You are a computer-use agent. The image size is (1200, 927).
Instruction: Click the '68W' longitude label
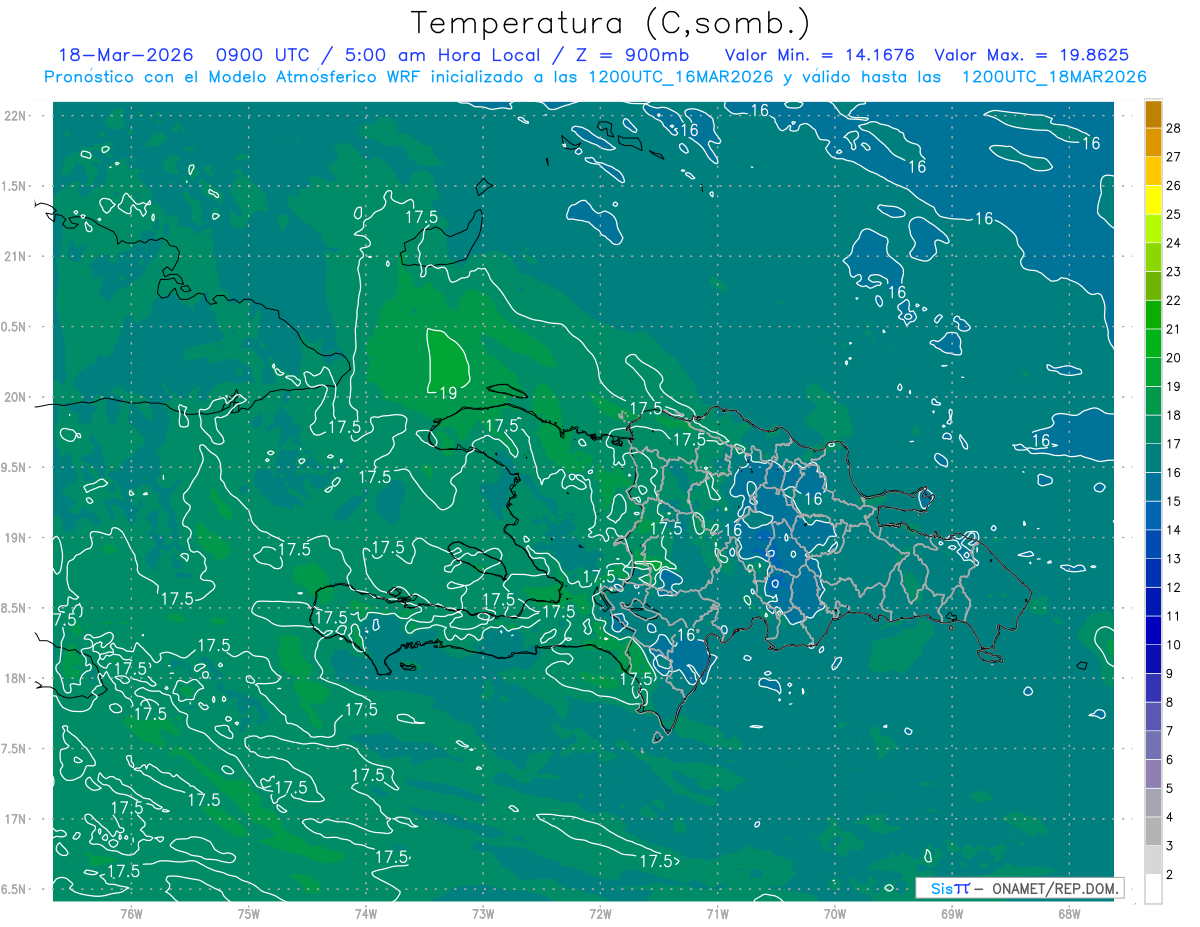click(1069, 913)
